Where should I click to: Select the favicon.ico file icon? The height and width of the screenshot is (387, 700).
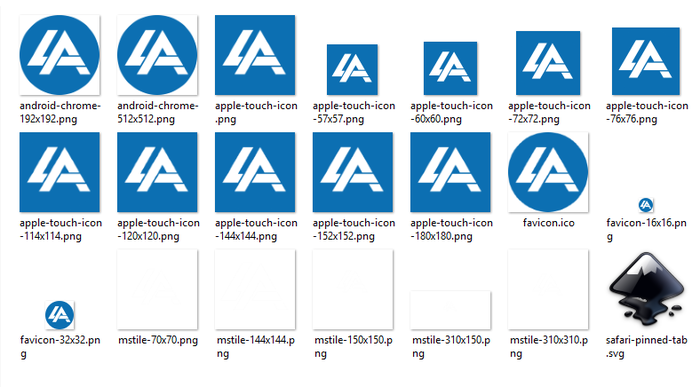pyautogui.click(x=548, y=172)
